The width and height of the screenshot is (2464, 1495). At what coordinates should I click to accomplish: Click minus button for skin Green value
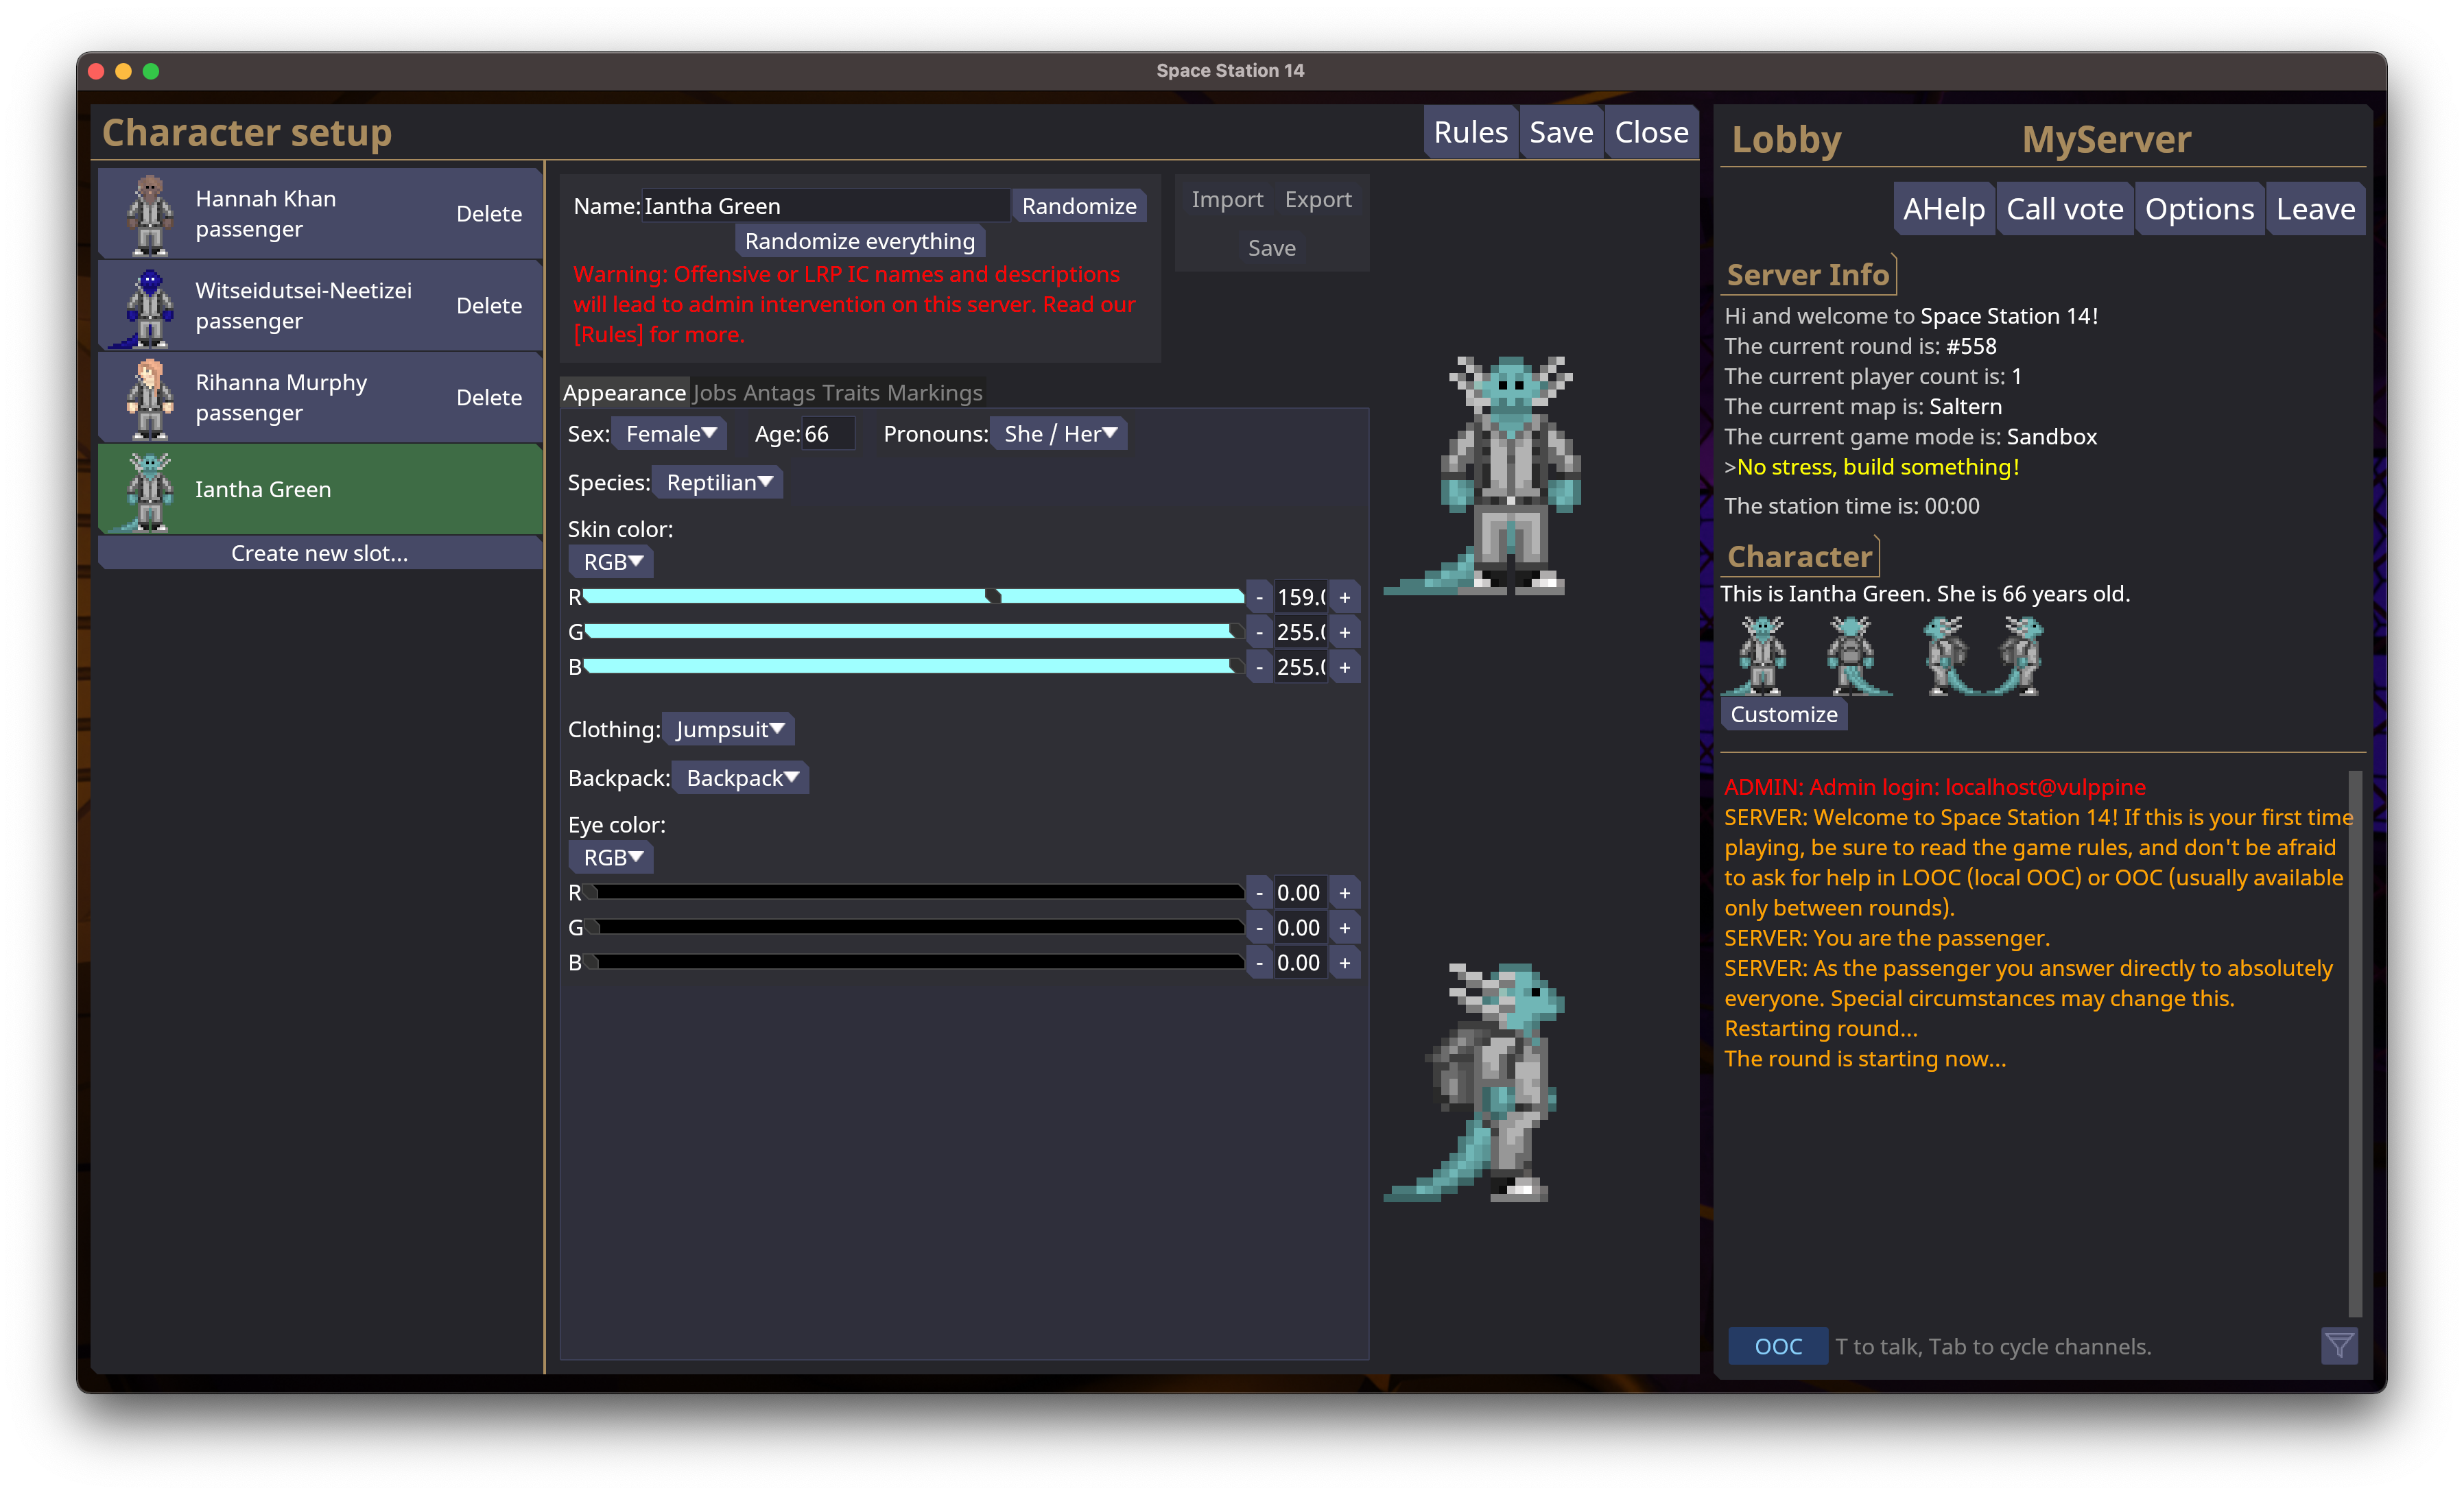[x=1259, y=632]
